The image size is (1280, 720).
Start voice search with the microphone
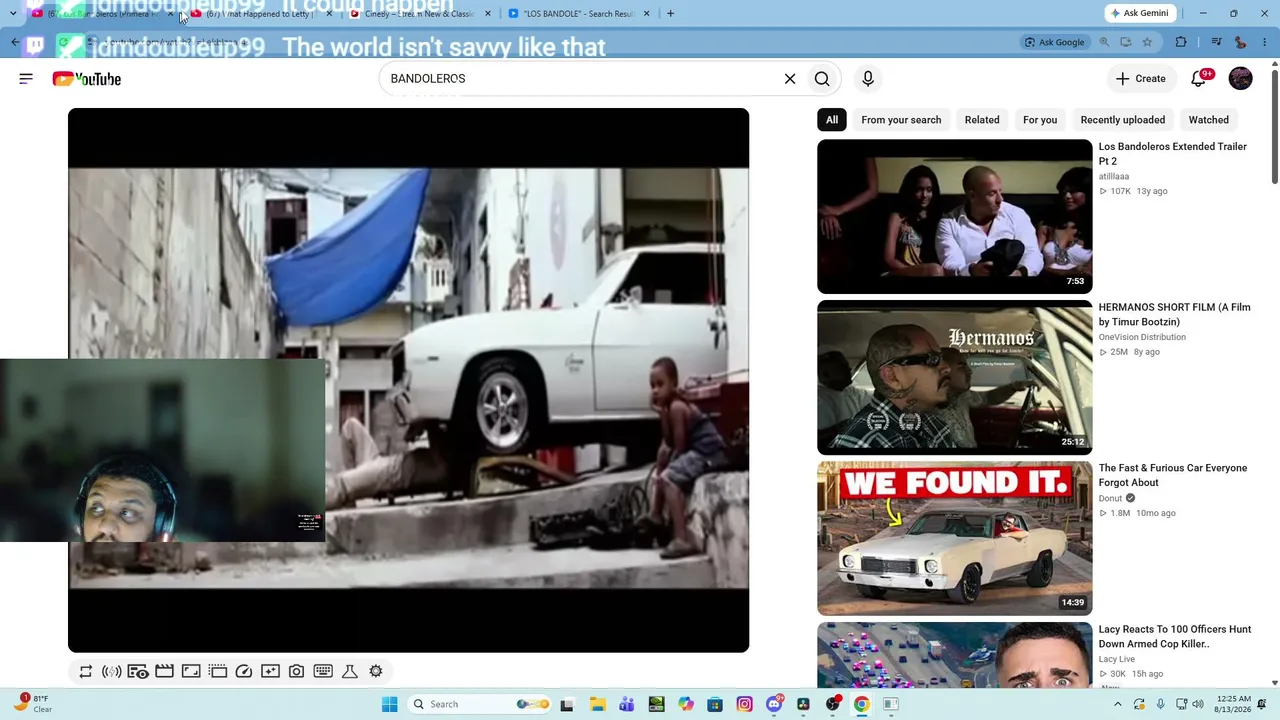point(868,79)
